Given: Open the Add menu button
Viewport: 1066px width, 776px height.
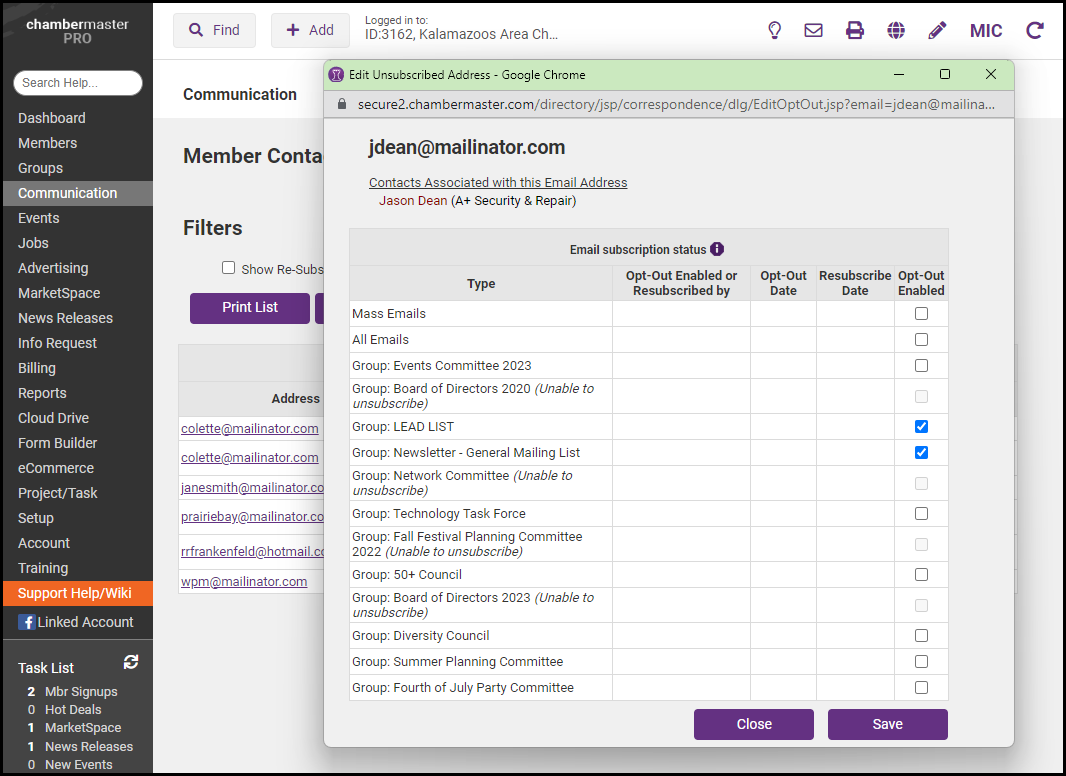Looking at the screenshot, I should (310, 31).
